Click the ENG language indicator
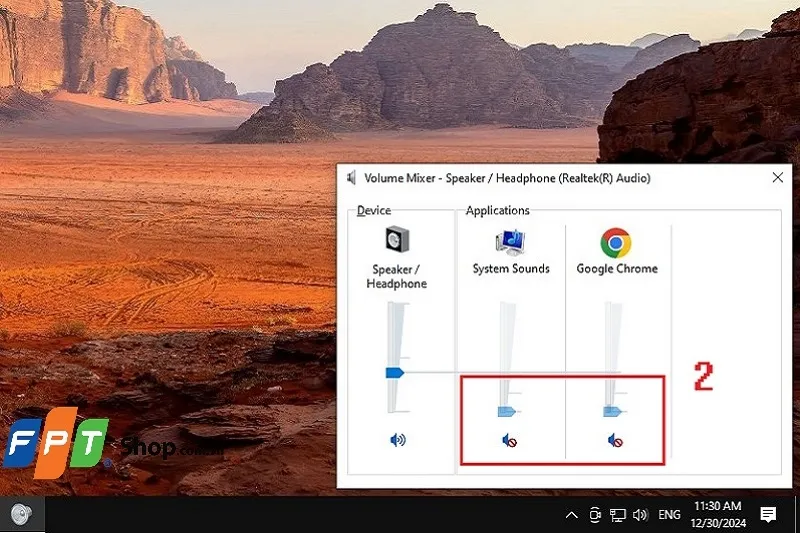The height and width of the screenshot is (533, 800). (x=670, y=515)
